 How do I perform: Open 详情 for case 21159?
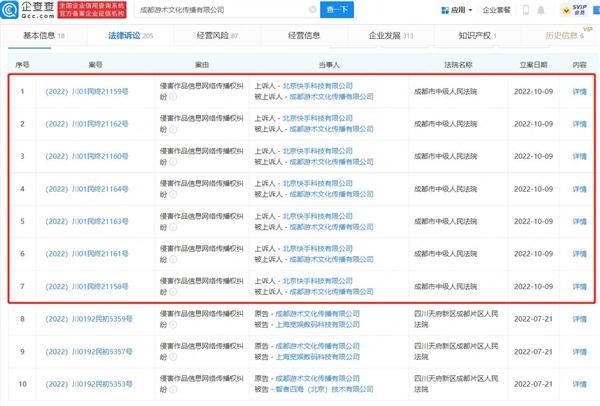[579, 91]
